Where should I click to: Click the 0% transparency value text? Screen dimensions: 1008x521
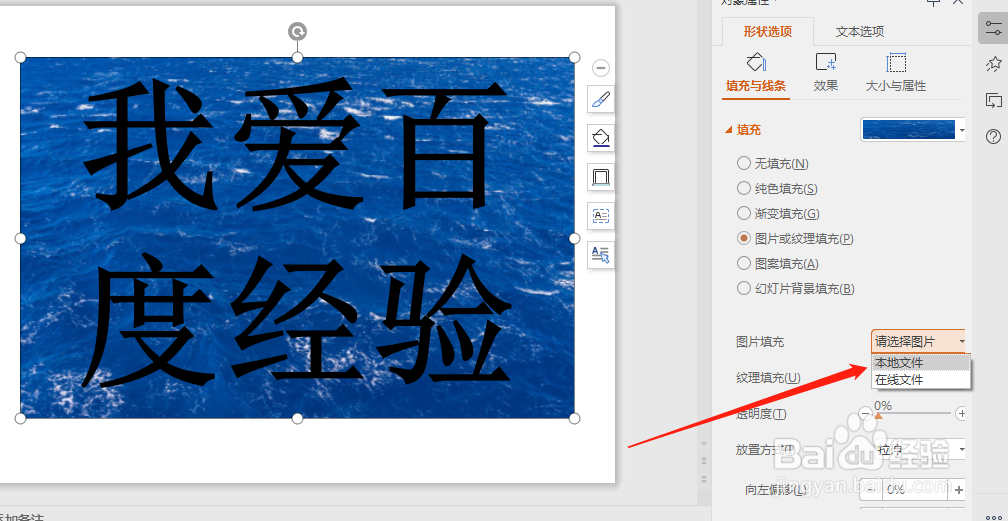pos(883,406)
